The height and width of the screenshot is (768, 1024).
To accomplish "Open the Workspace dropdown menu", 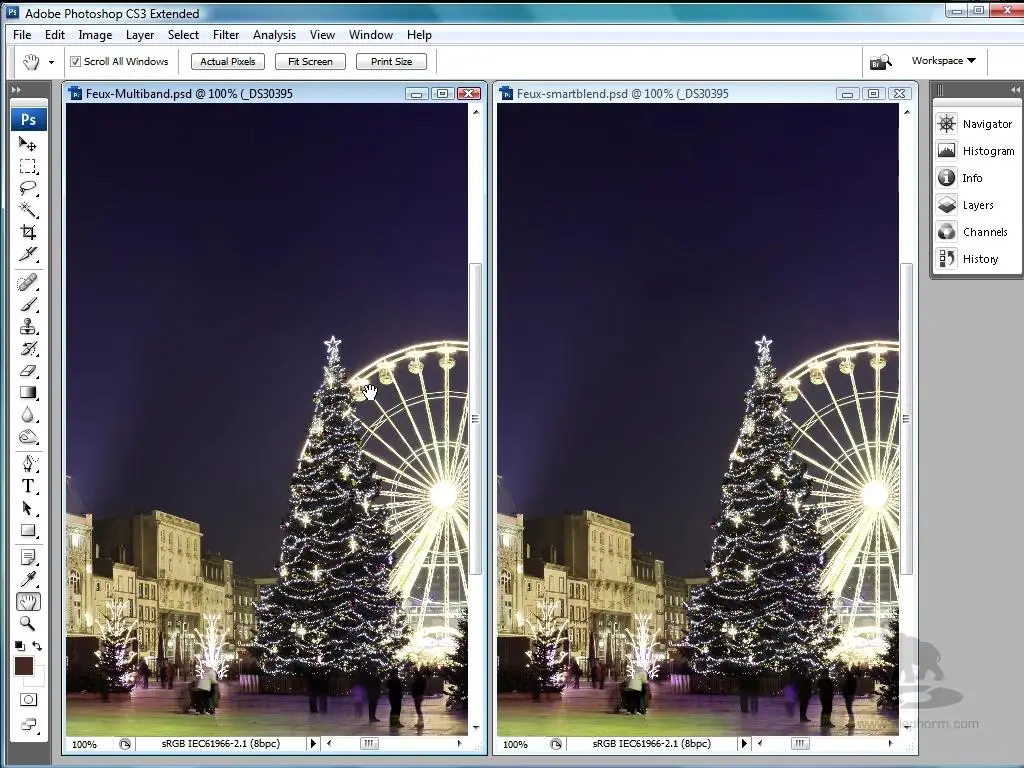I will pos(942,61).
